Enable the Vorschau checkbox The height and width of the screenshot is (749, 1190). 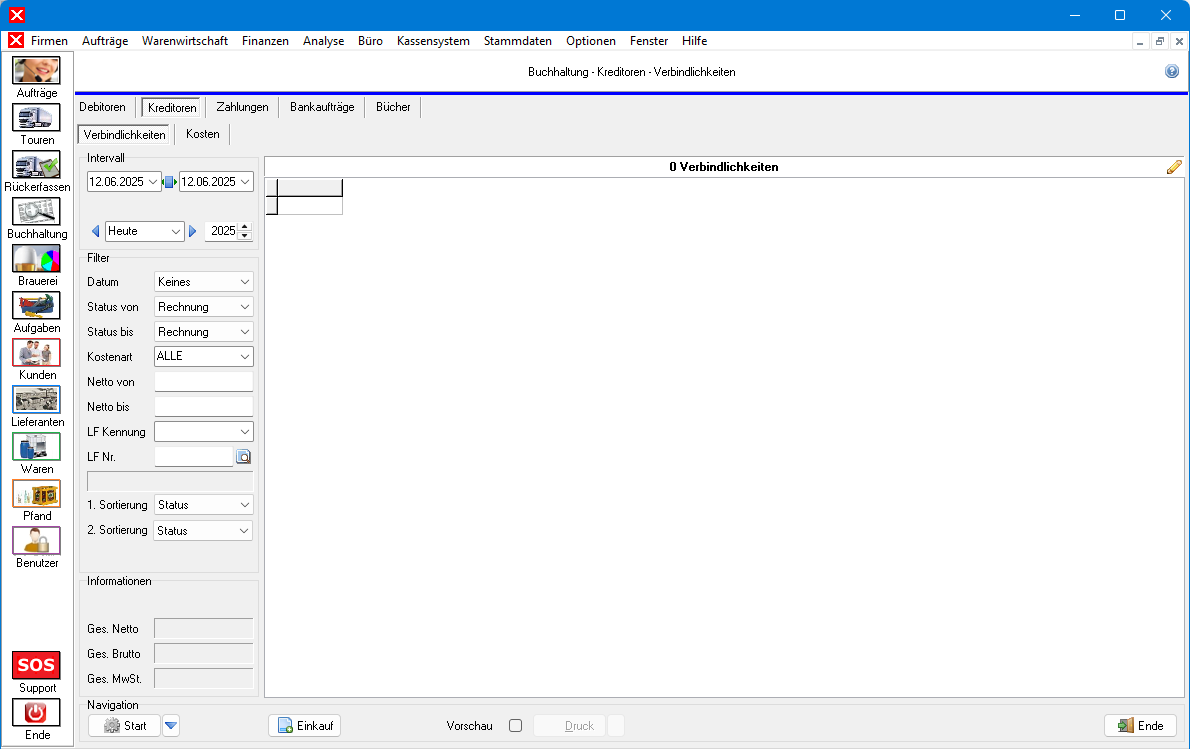(515, 726)
